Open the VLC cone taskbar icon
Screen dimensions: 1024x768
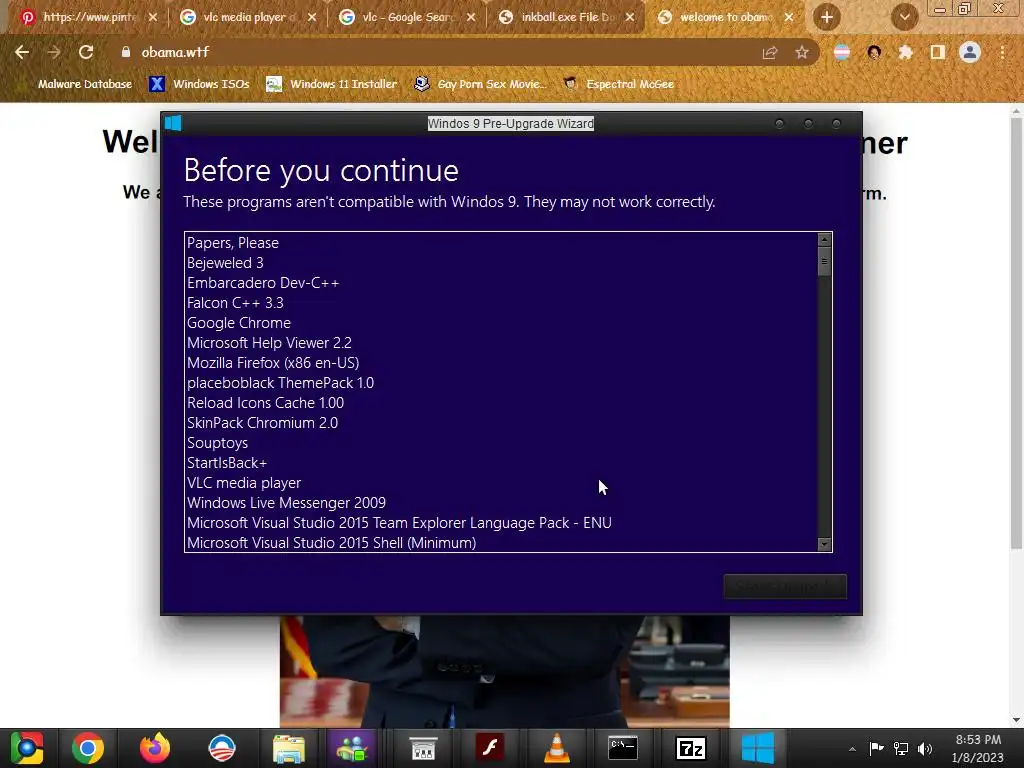[556, 748]
